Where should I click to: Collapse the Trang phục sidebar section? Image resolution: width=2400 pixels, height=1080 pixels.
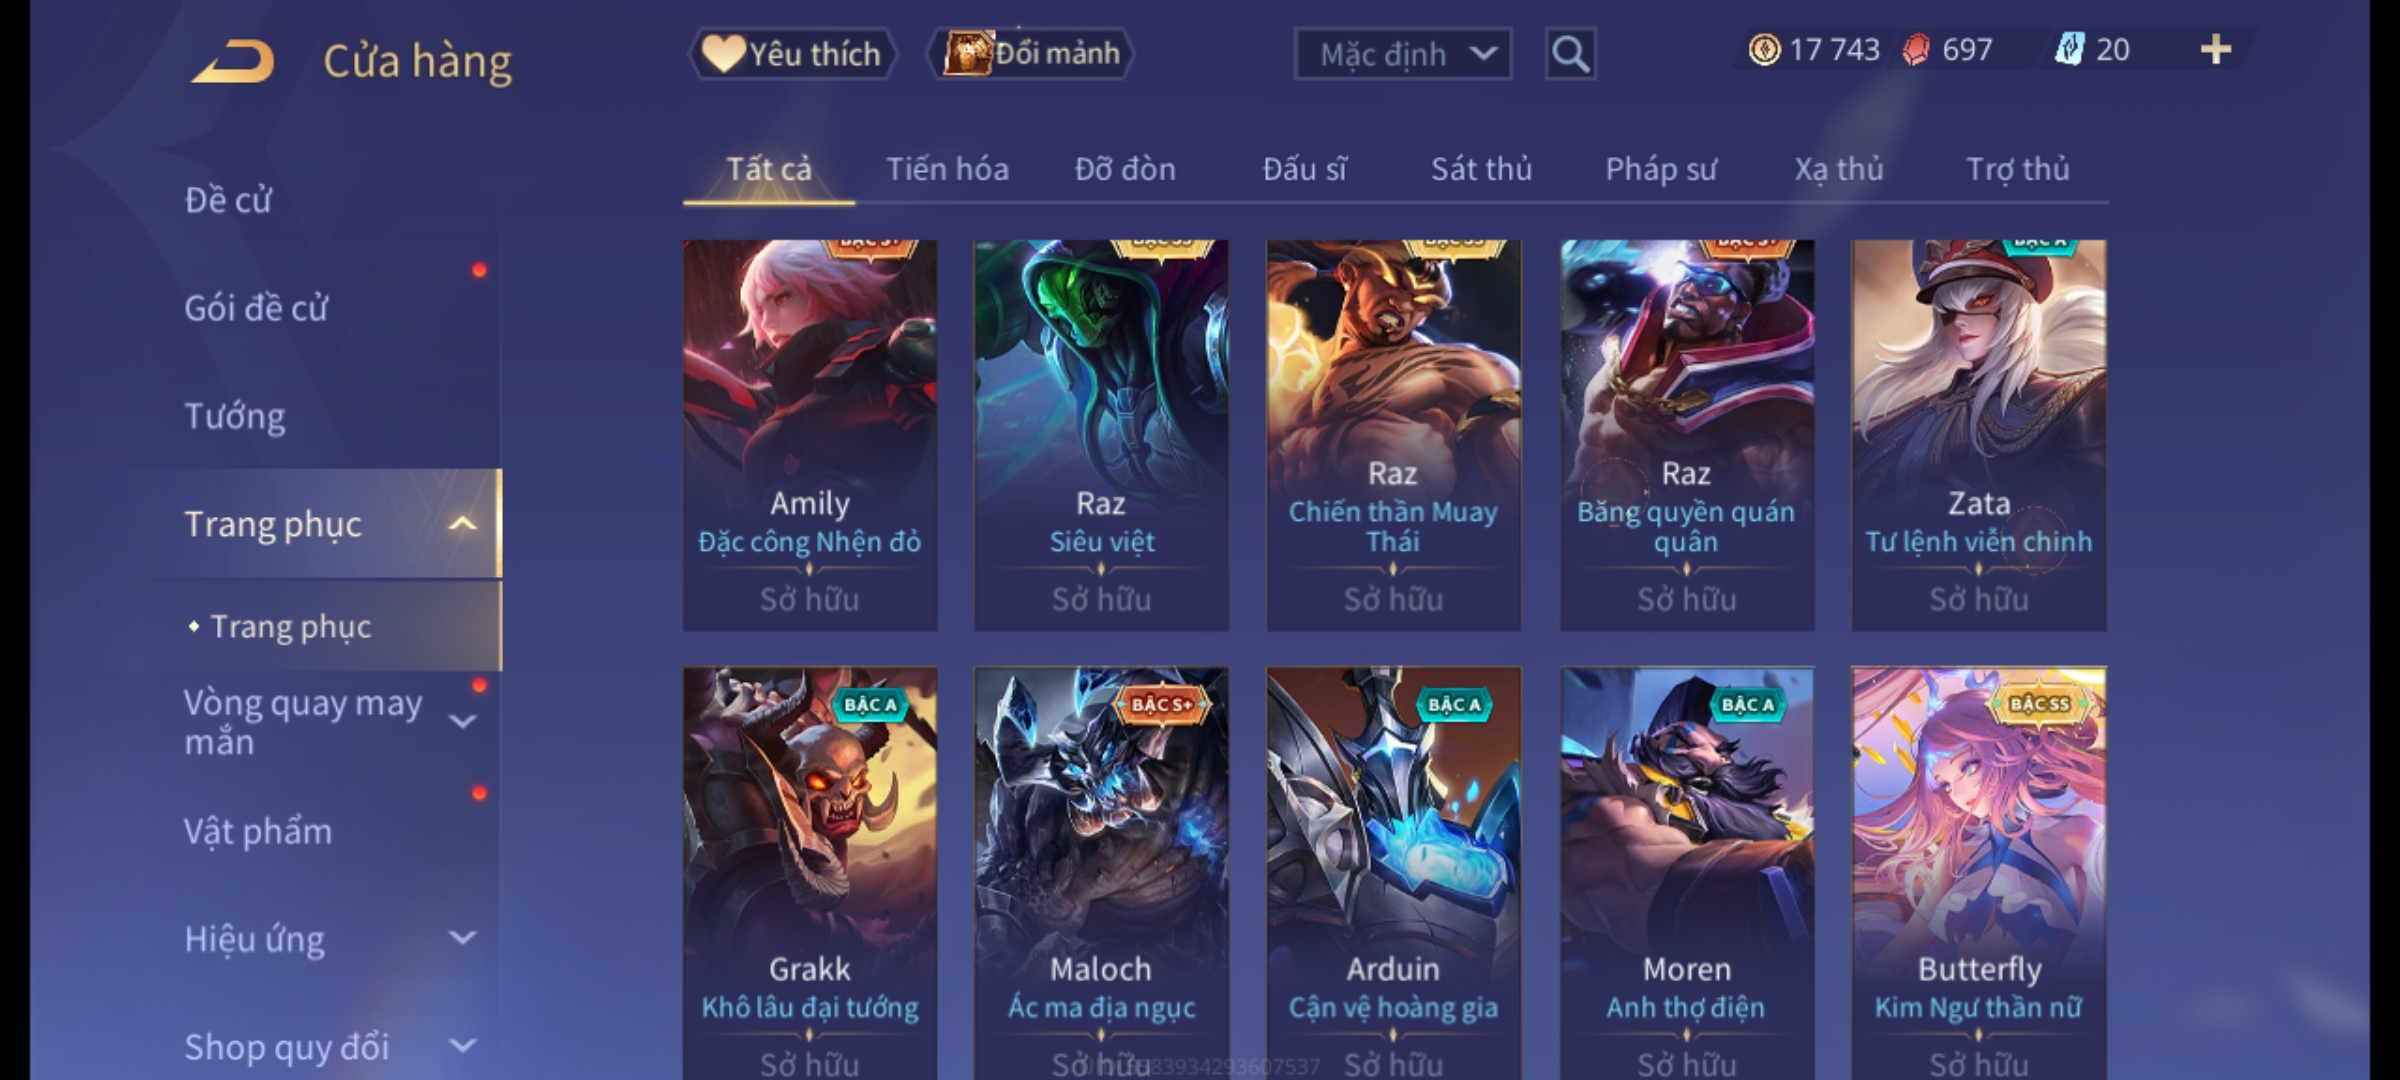coord(462,524)
